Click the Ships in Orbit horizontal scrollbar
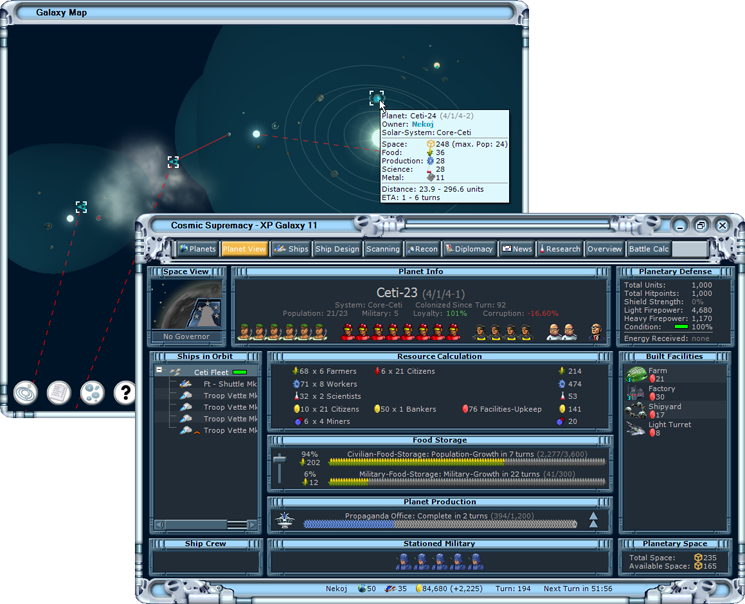 click(206, 525)
